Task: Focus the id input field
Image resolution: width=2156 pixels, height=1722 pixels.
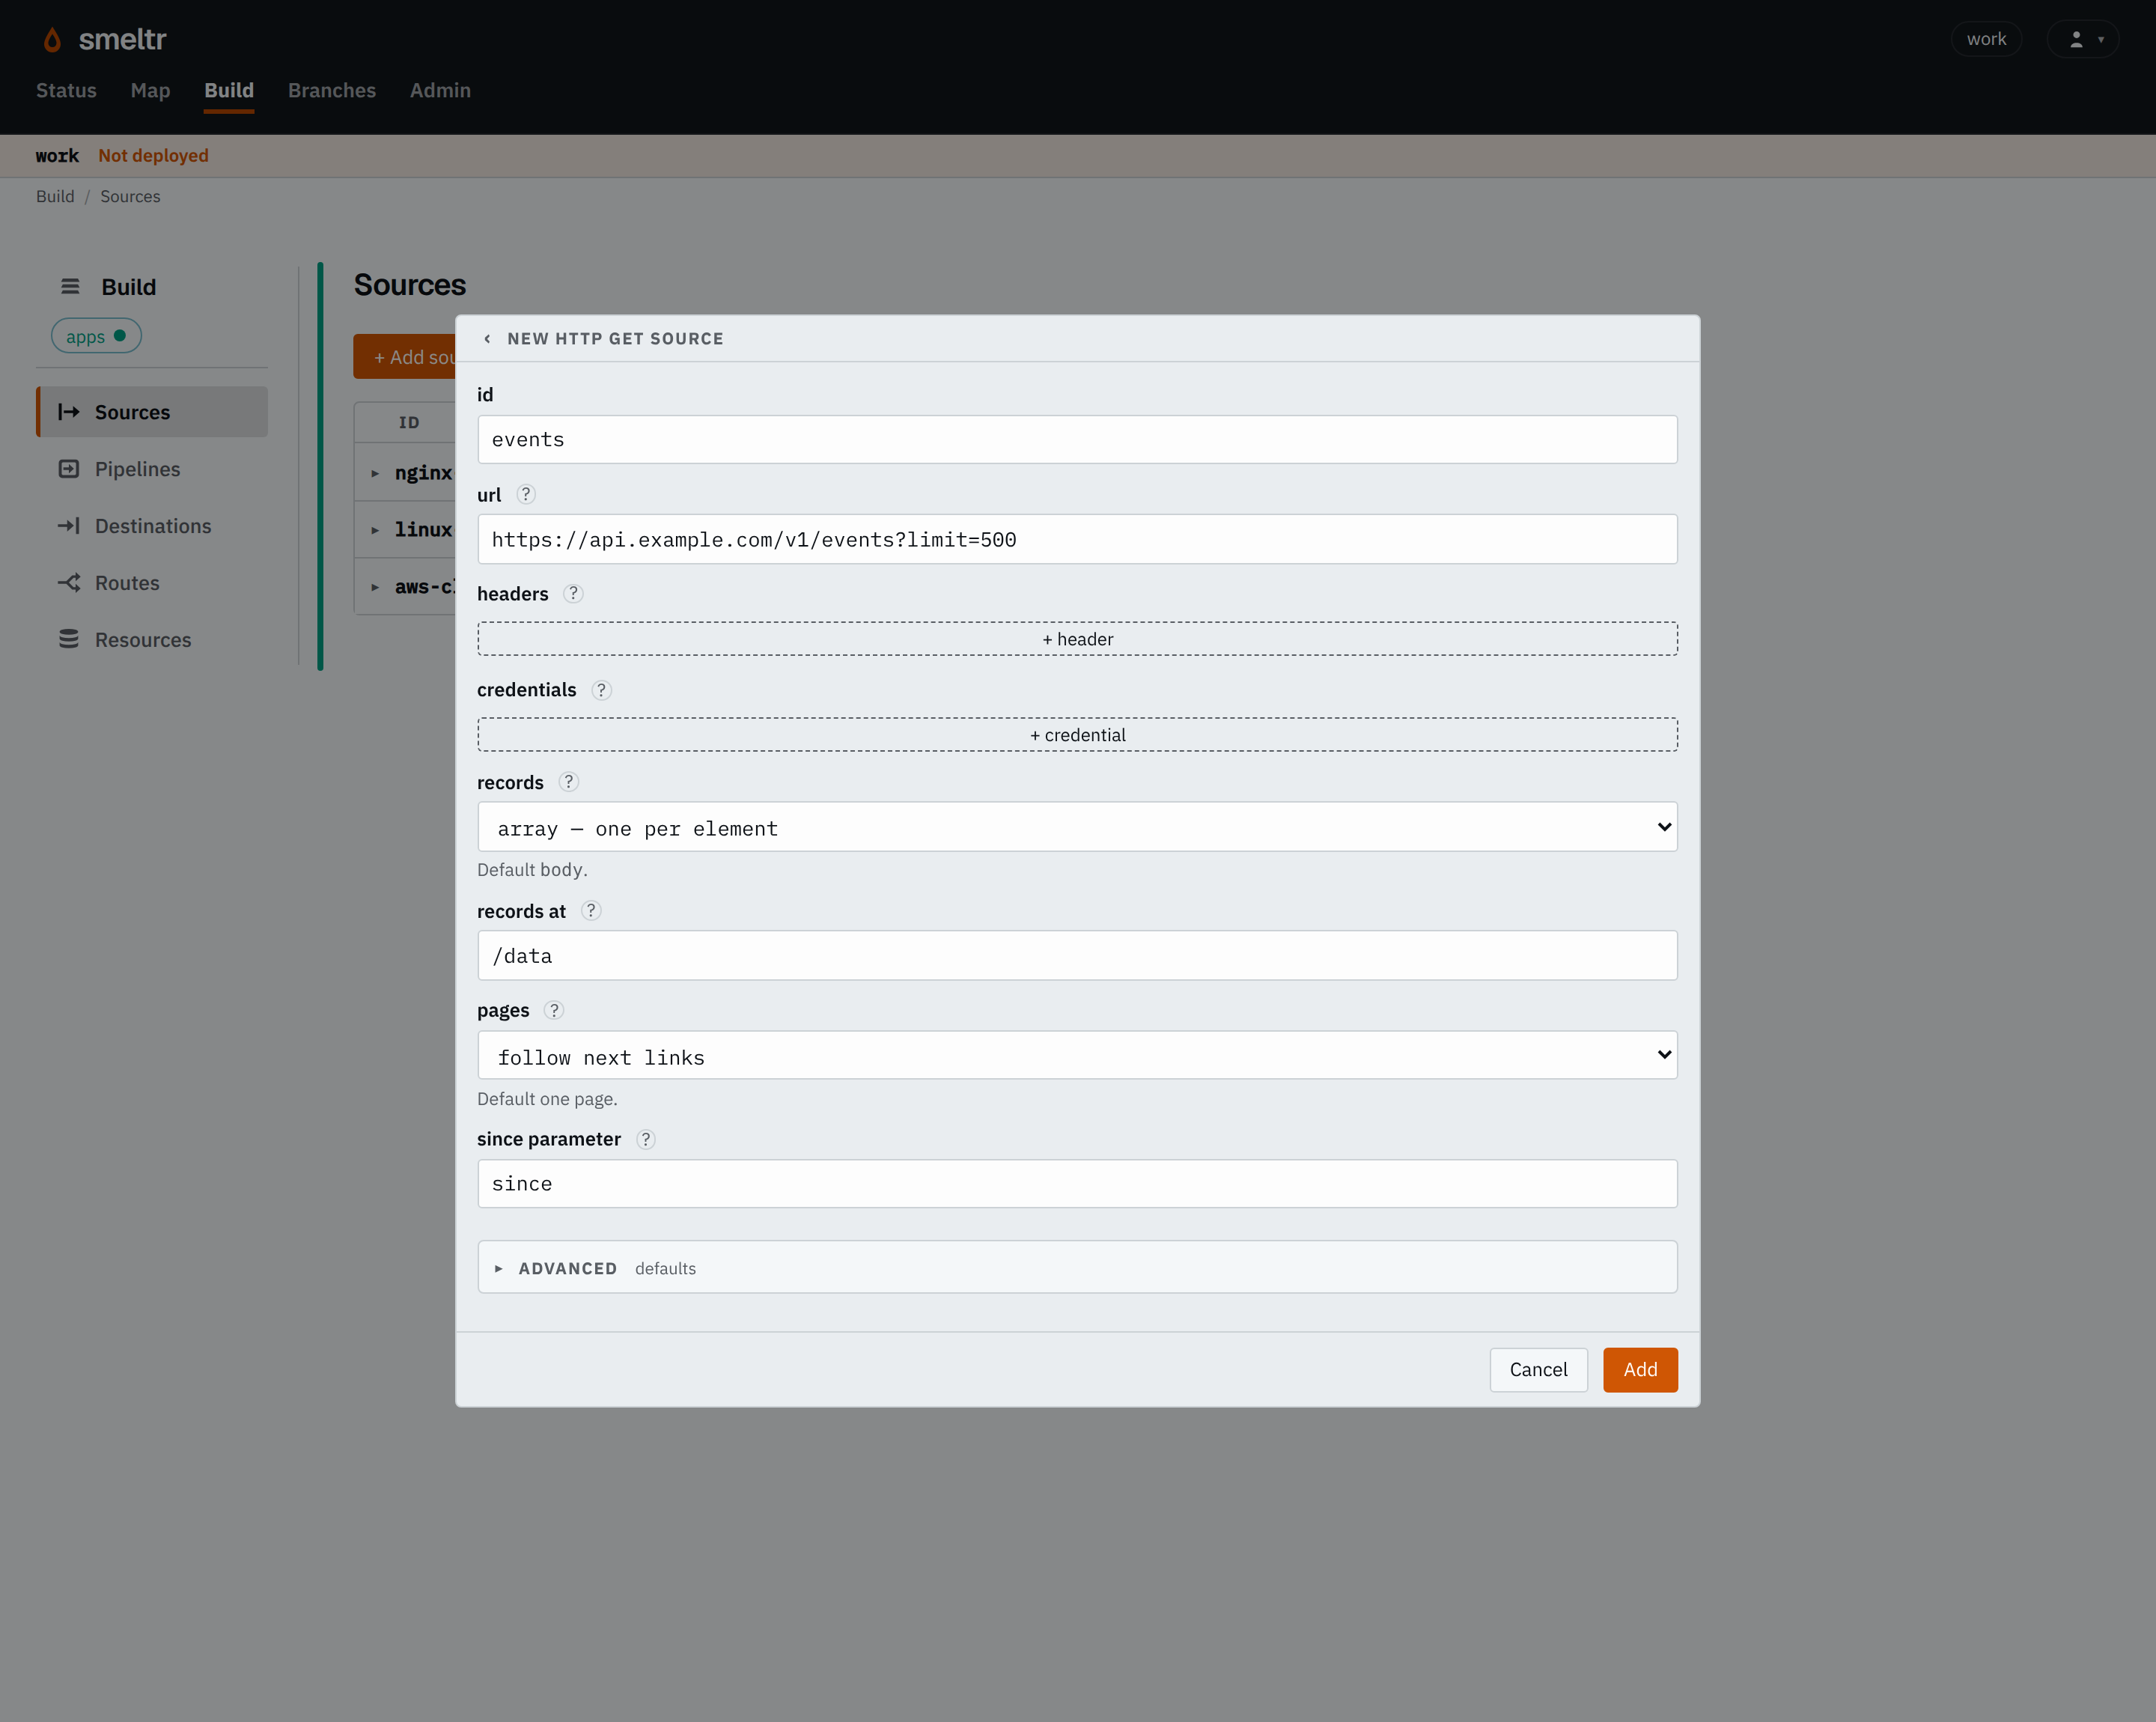Action: (x=1077, y=440)
